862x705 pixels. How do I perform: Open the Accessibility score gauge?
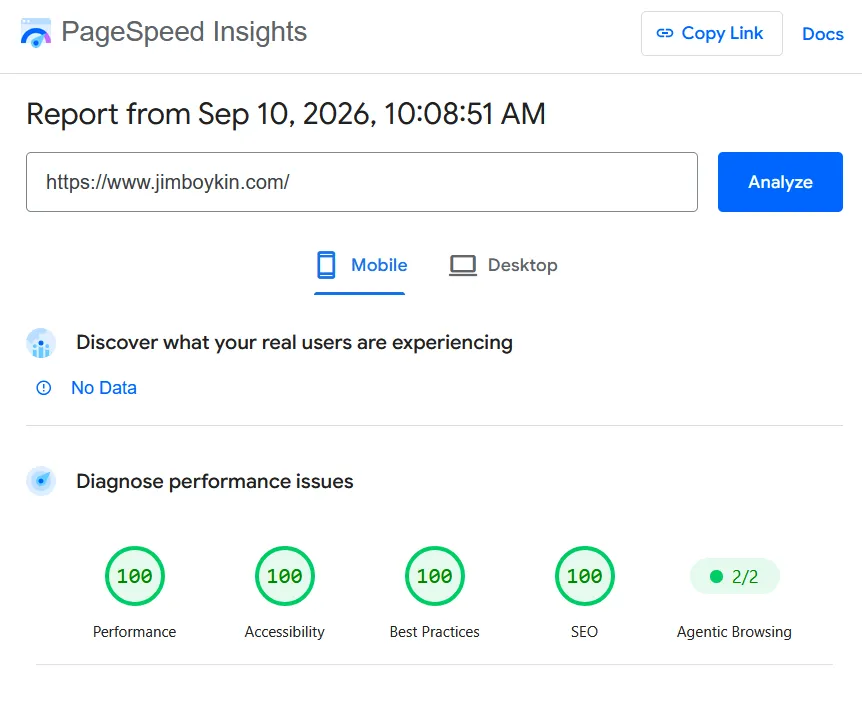285,576
